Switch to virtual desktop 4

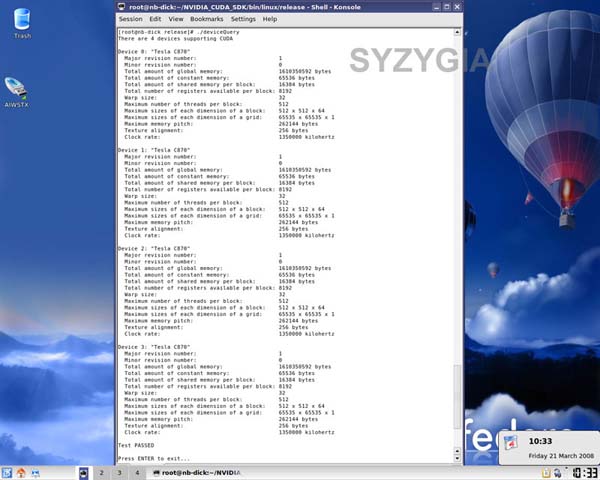click(138, 472)
